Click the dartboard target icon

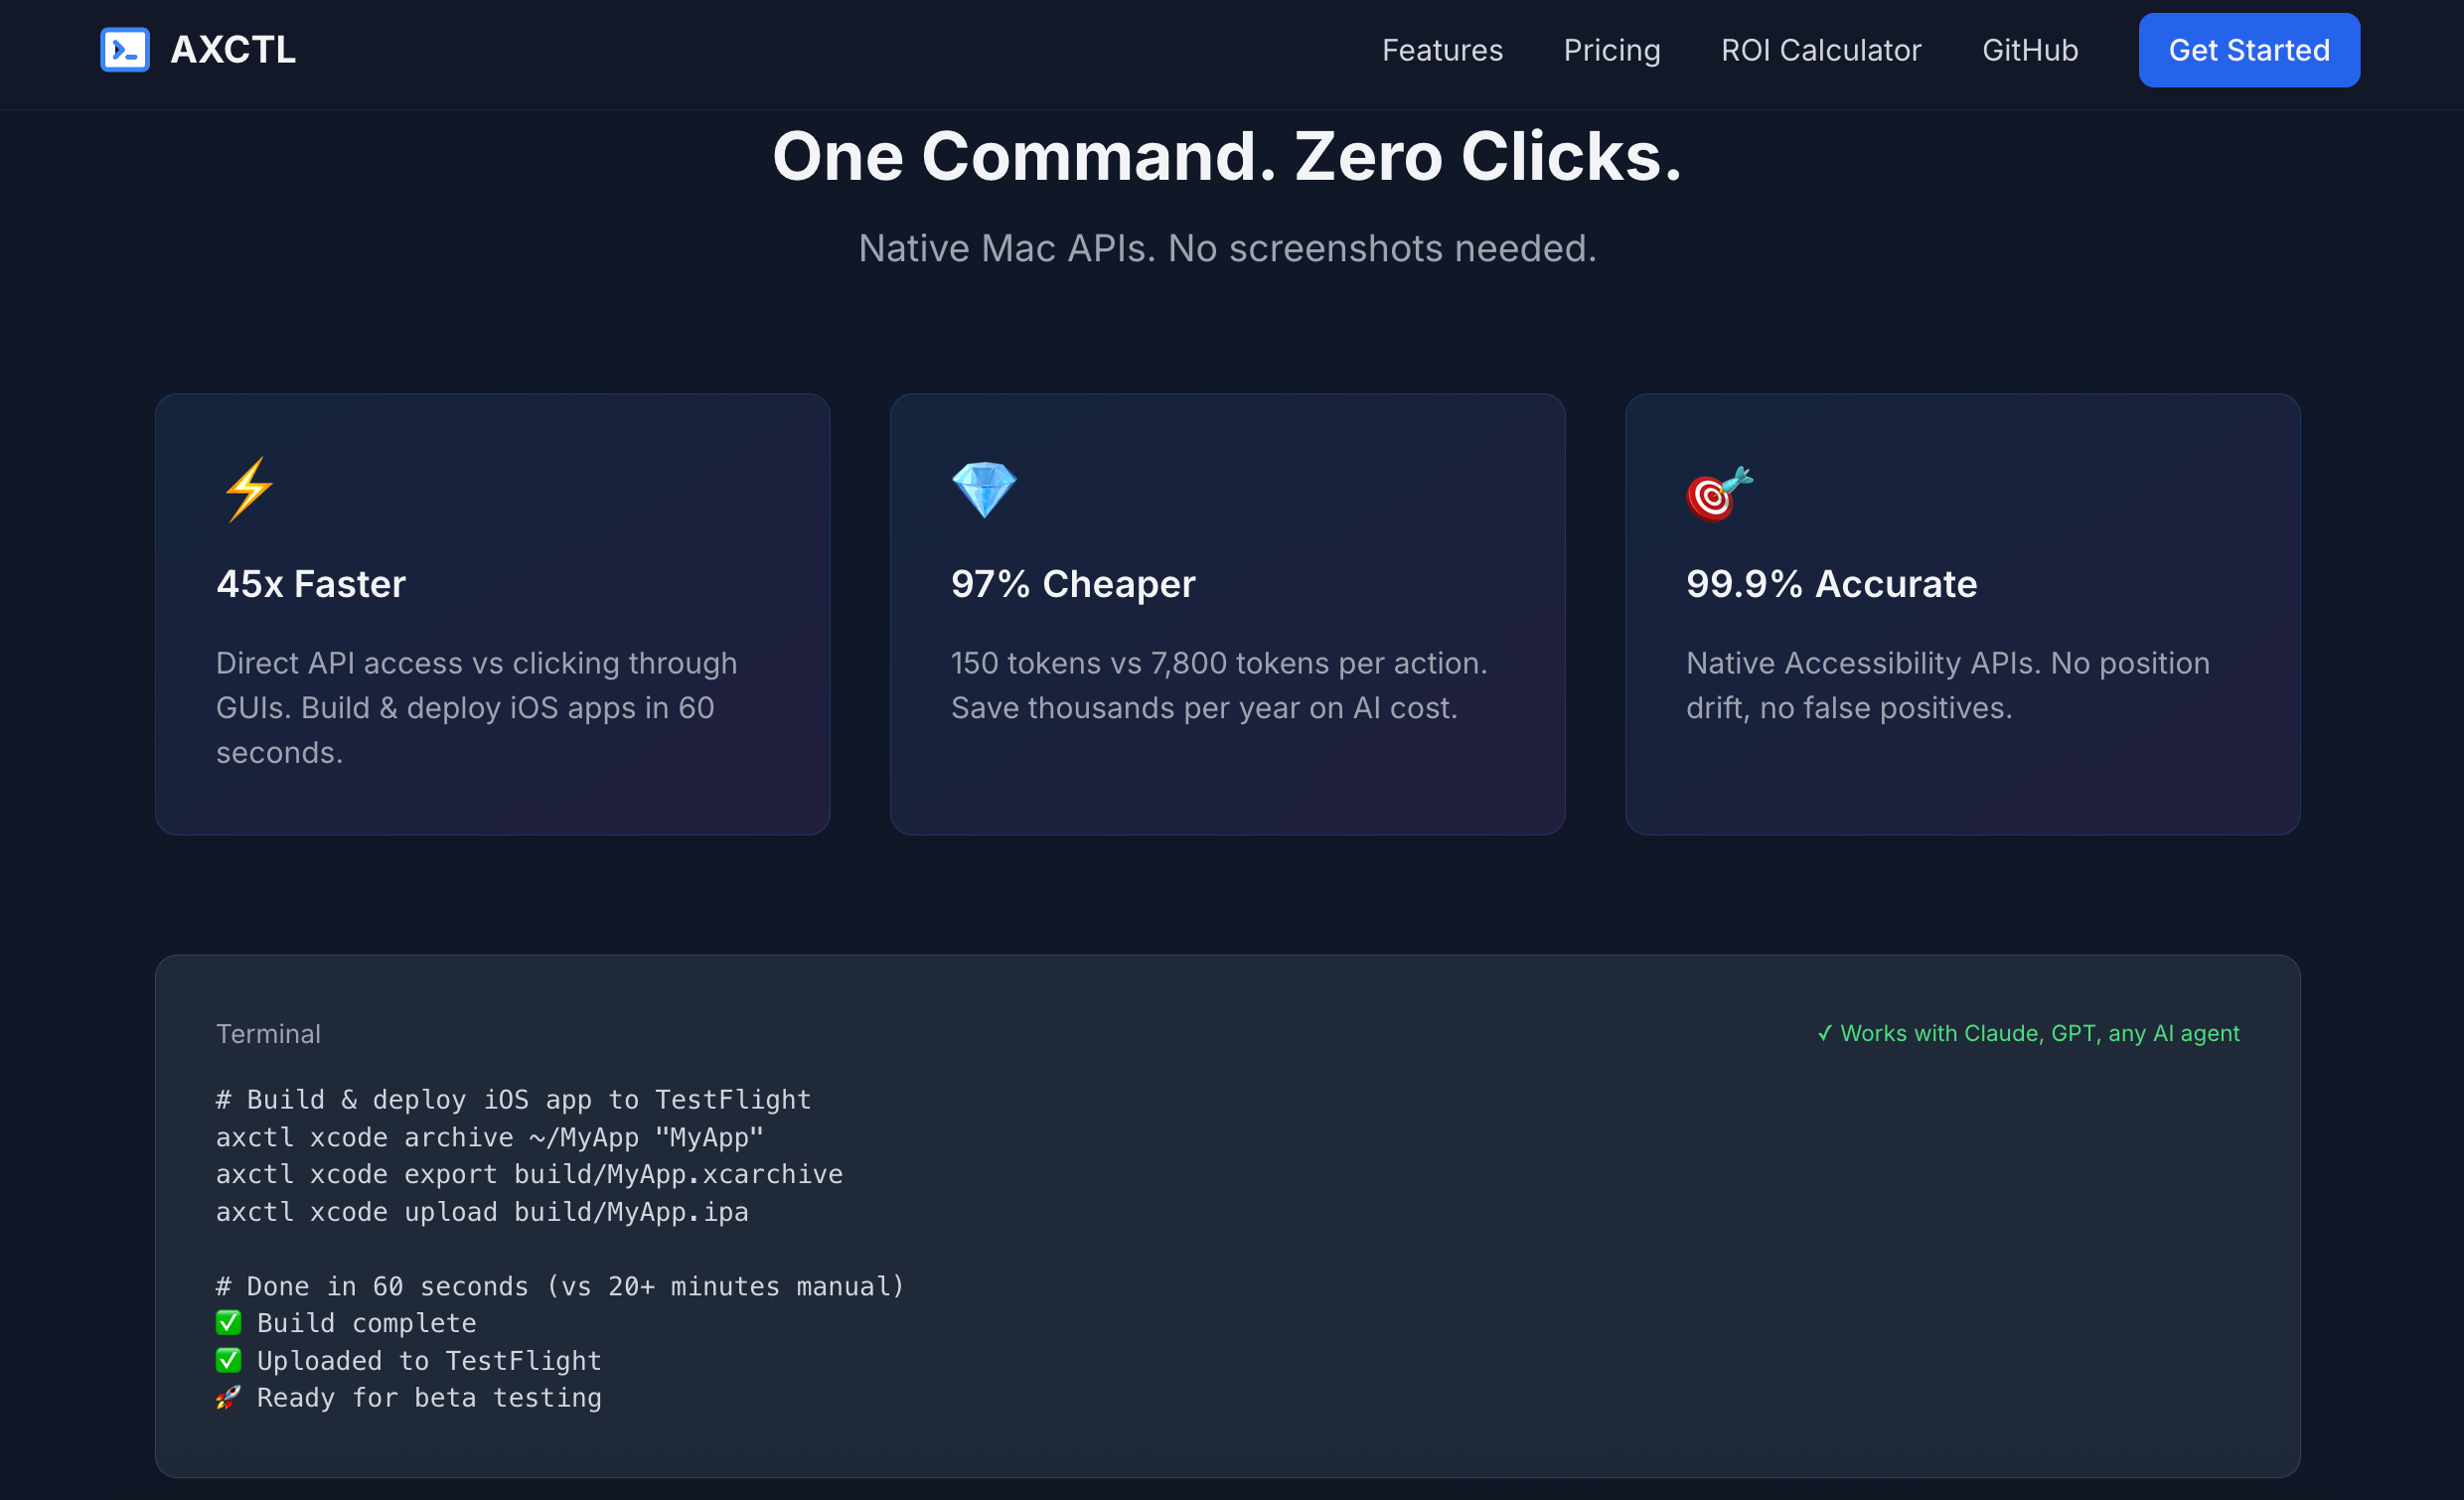click(x=1719, y=493)
